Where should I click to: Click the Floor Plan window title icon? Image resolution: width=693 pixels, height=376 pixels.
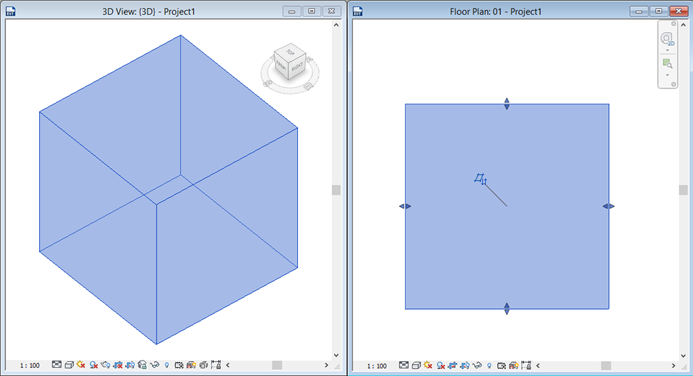pyautogui.click(x=358, y=11)
